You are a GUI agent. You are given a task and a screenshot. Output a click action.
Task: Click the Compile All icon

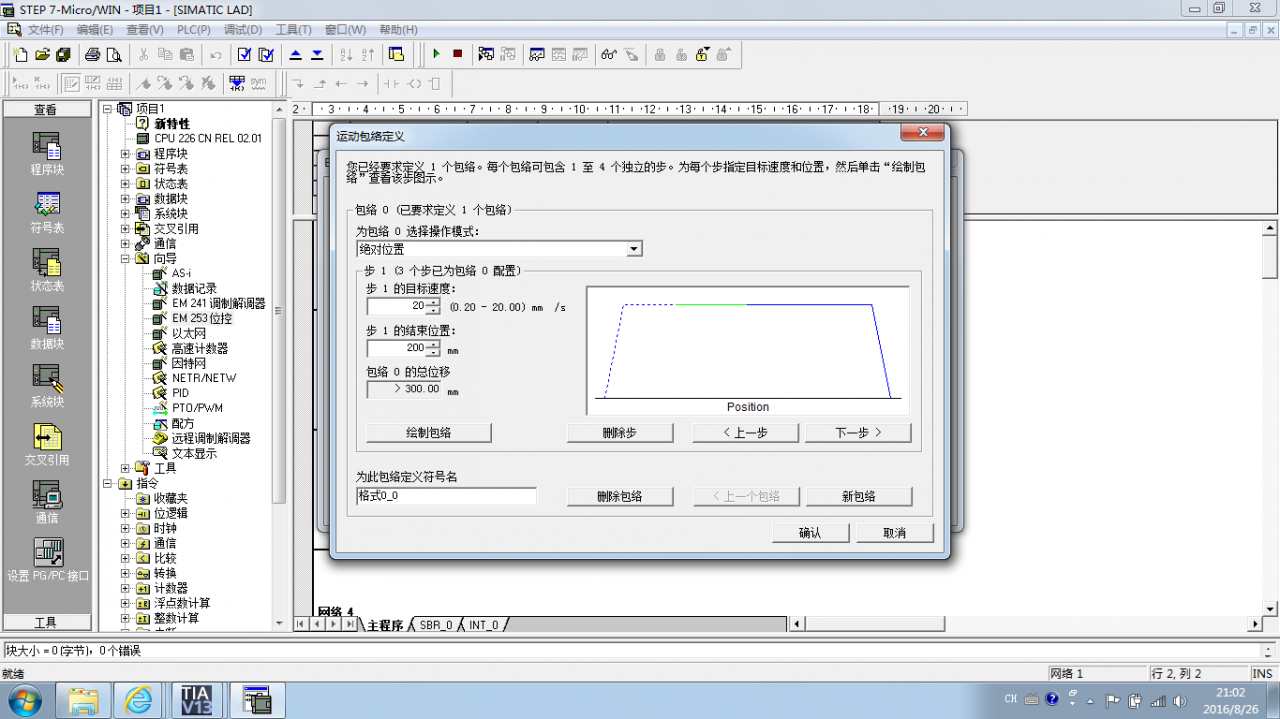point(266,54)
